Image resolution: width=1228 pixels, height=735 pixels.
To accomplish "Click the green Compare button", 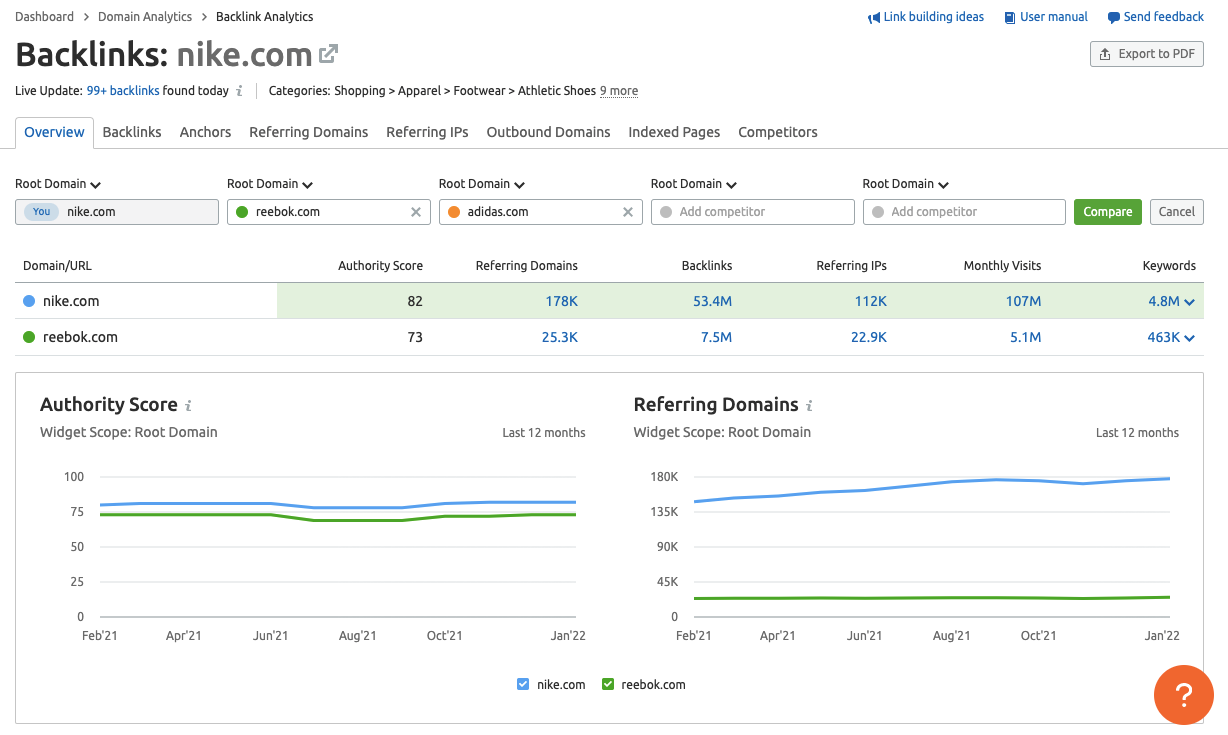I will pyautogui.click(x=1108, y=212).
